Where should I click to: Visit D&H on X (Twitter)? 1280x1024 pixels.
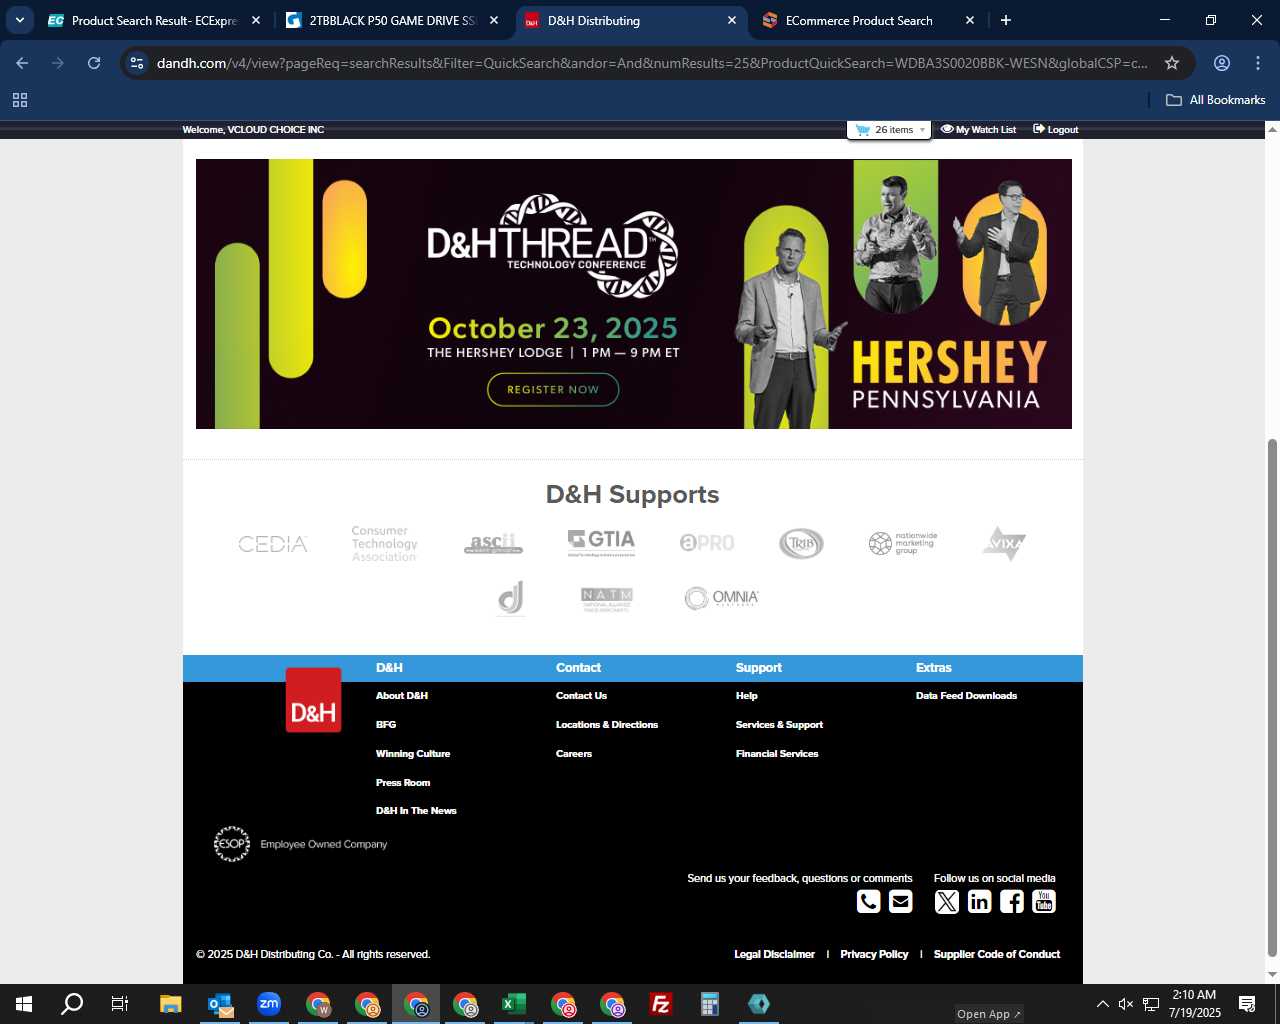click(946, 901)
